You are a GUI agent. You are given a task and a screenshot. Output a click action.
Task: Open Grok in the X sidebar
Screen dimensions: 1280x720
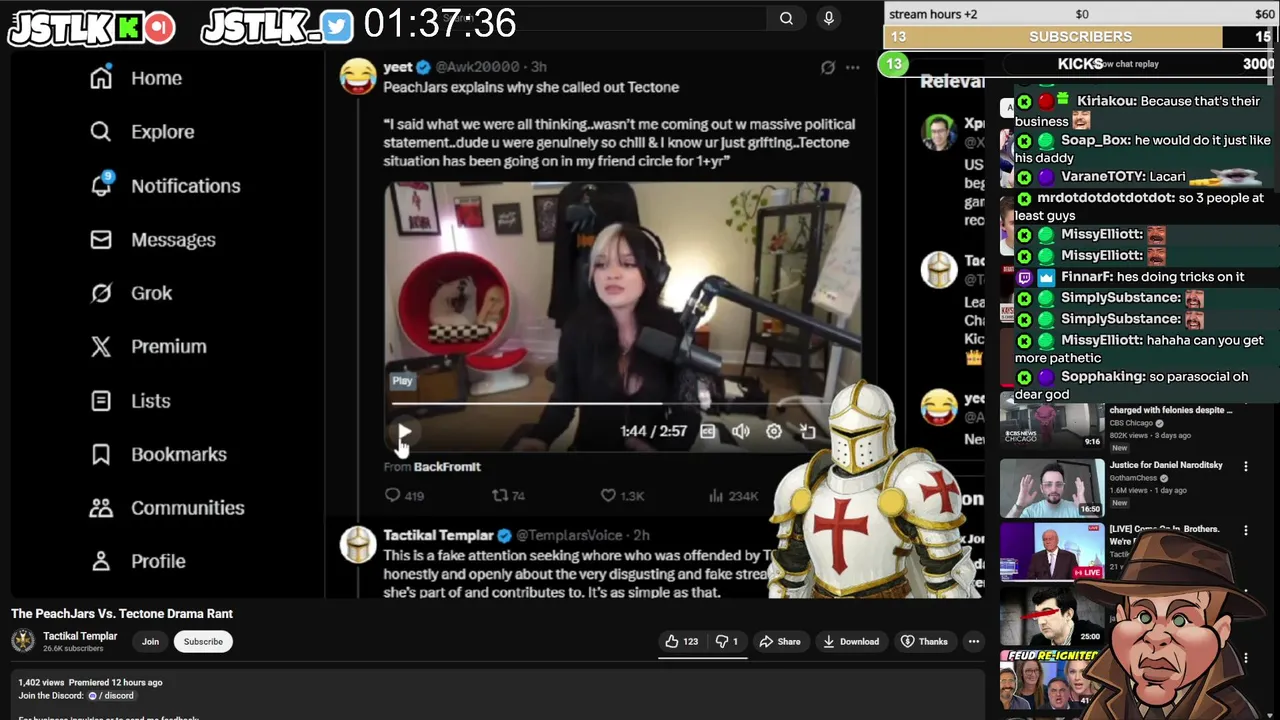(131, 293)
